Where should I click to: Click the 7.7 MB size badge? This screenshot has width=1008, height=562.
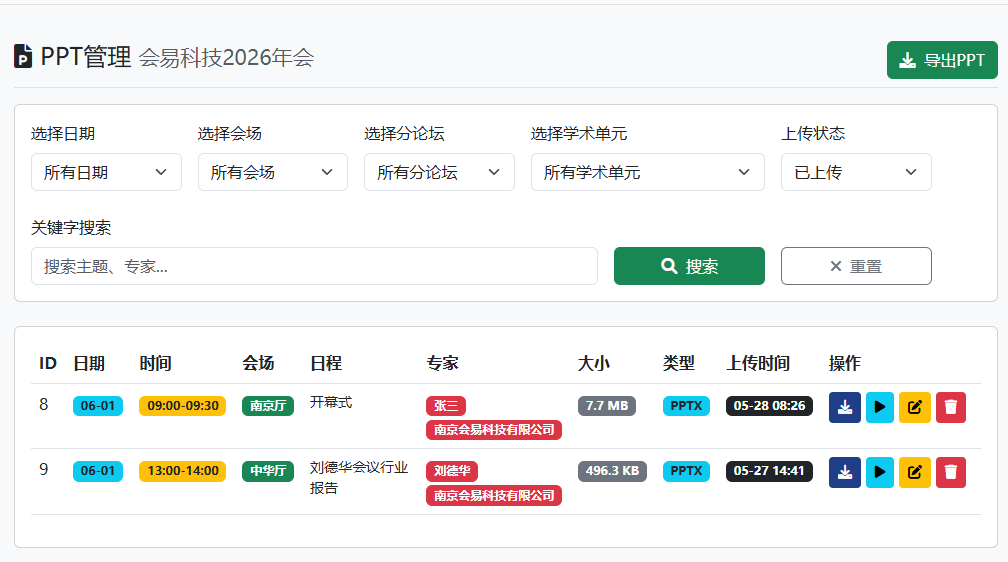click(607, 406)
